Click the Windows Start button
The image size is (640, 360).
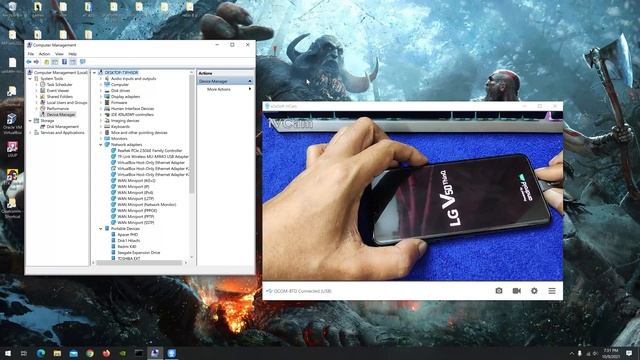pyautogui.click(x=8, y=353)
